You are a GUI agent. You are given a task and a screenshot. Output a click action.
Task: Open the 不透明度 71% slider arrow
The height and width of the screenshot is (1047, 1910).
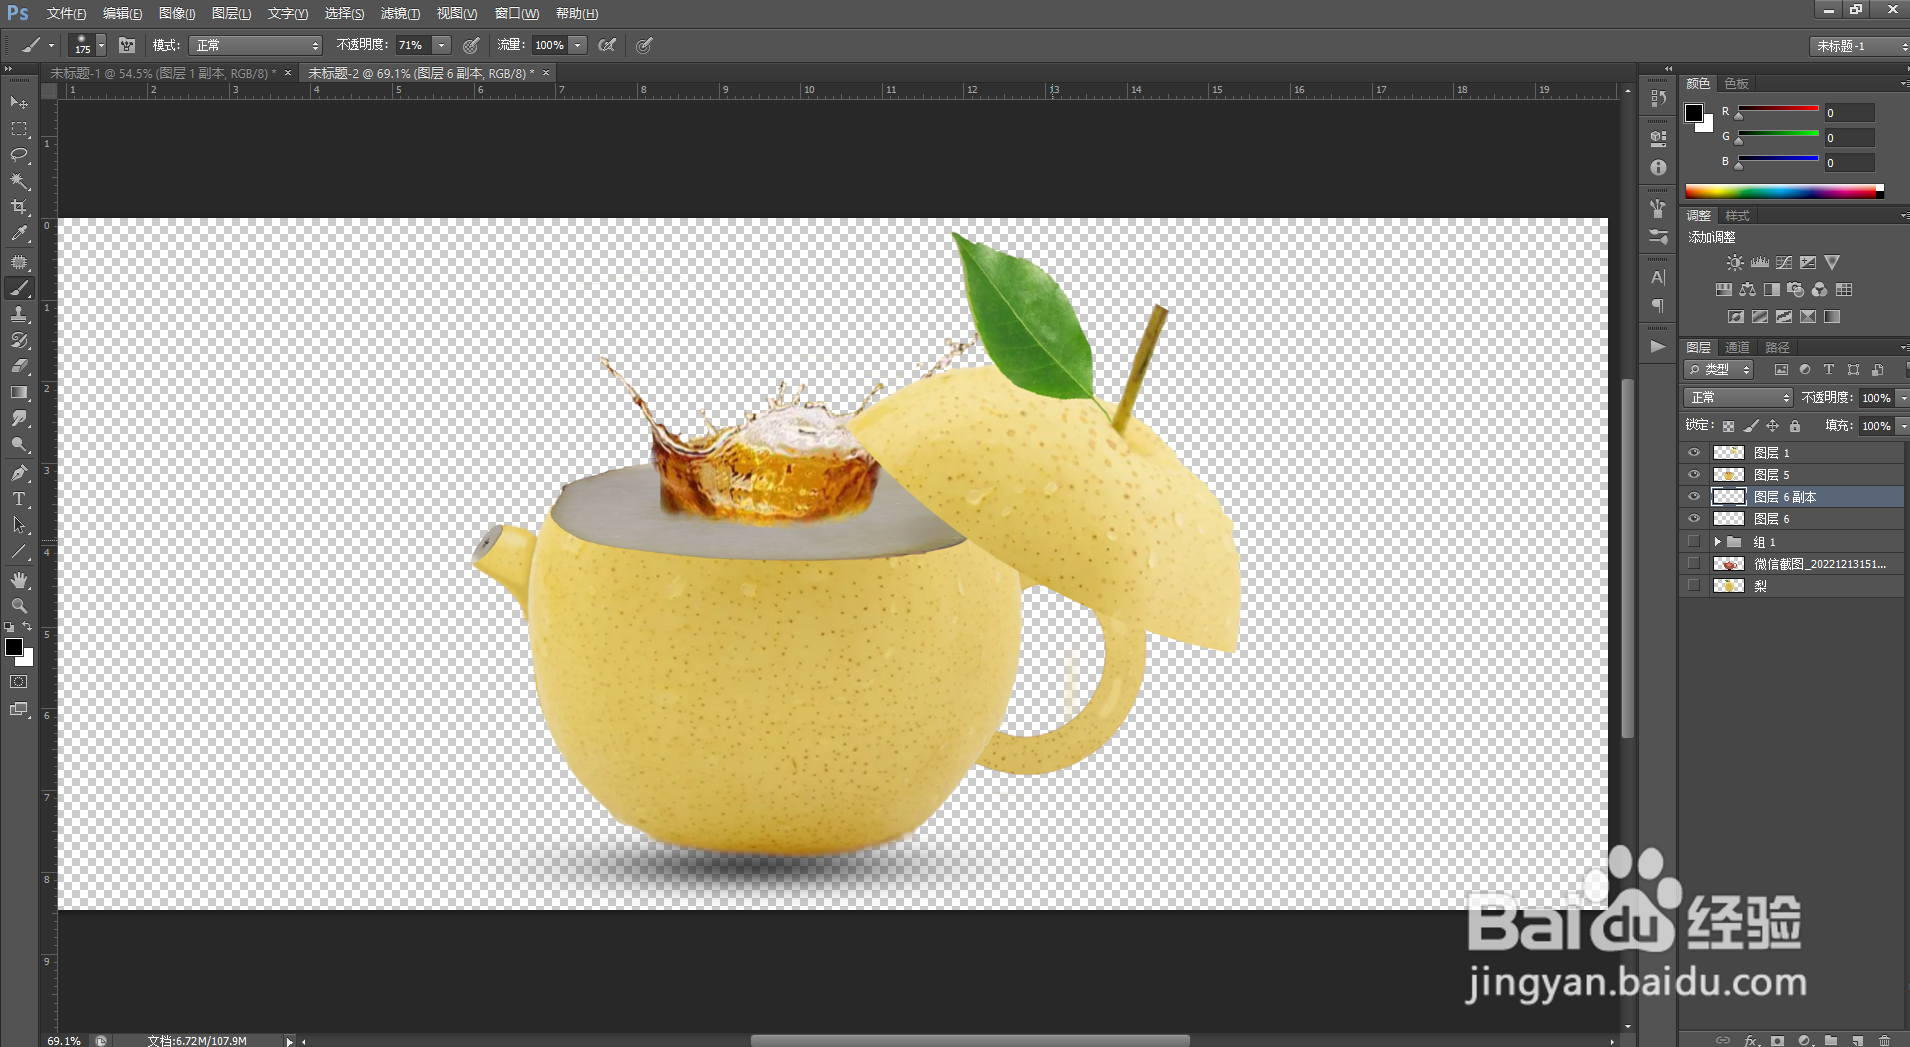pos(441,45)
